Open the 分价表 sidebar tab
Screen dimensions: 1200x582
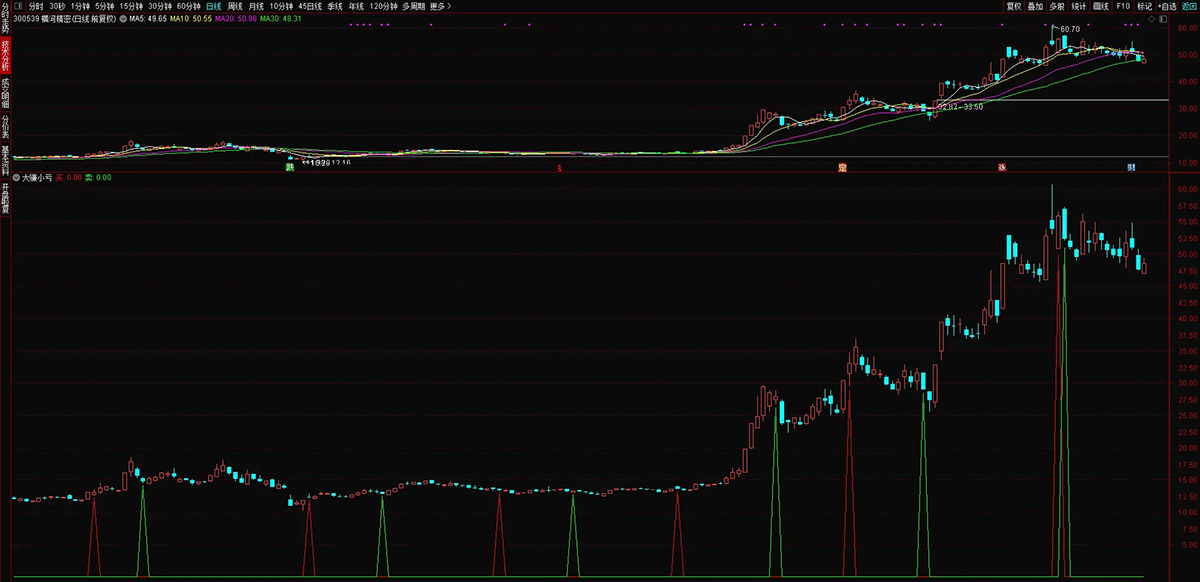tap(5, 127)
